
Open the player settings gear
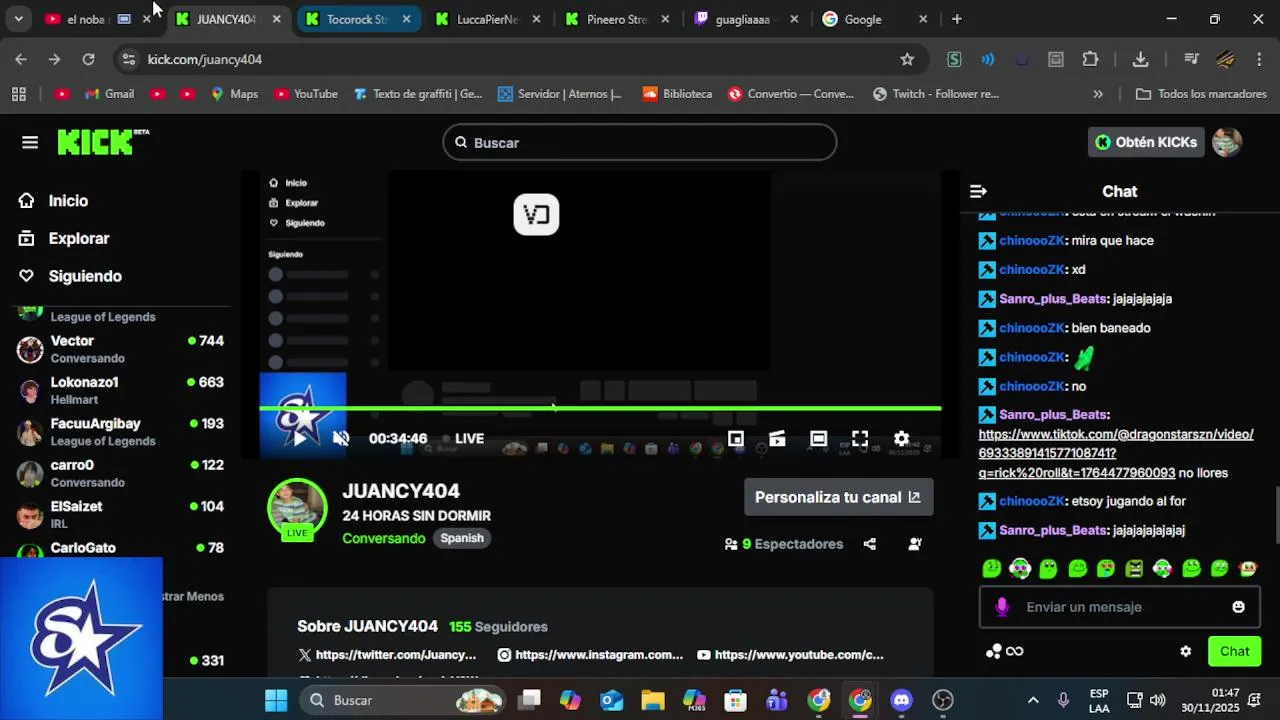[901, 438]
